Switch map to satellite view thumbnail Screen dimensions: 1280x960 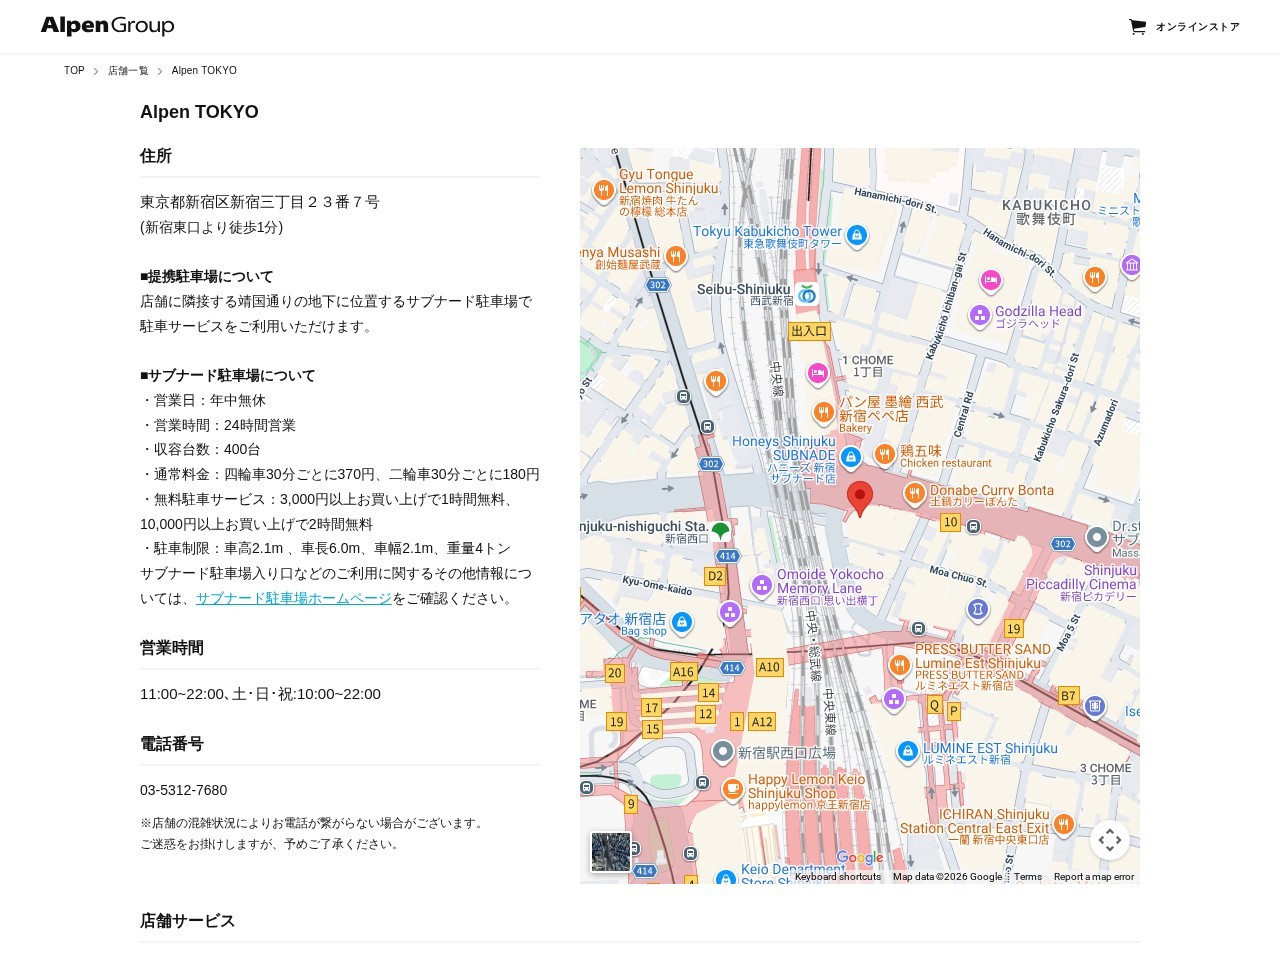point(611,852)
